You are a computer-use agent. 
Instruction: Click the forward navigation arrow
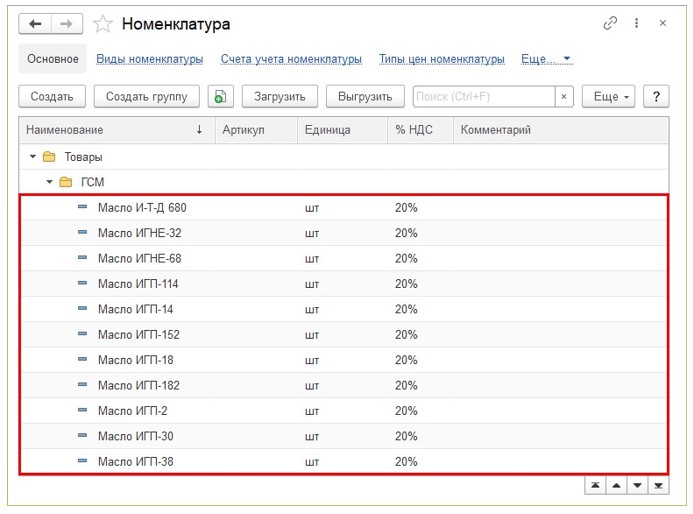tap(67, 23)
